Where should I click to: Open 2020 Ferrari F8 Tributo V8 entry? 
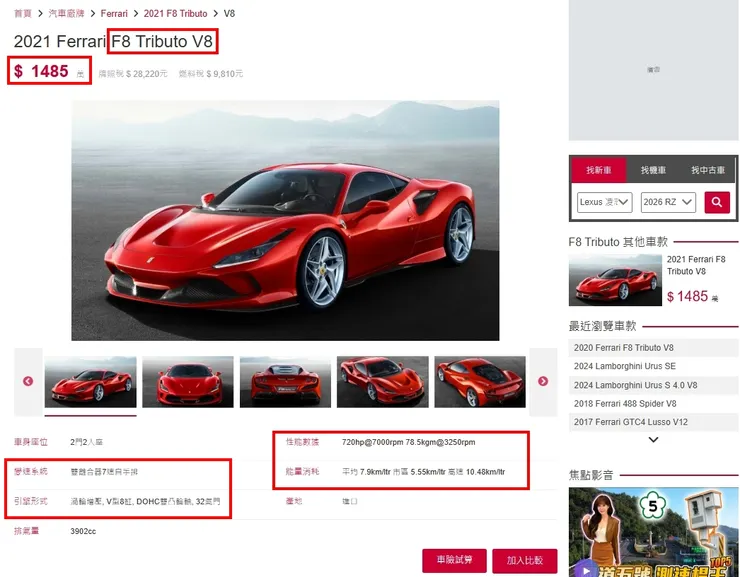[x=653, y=348]
